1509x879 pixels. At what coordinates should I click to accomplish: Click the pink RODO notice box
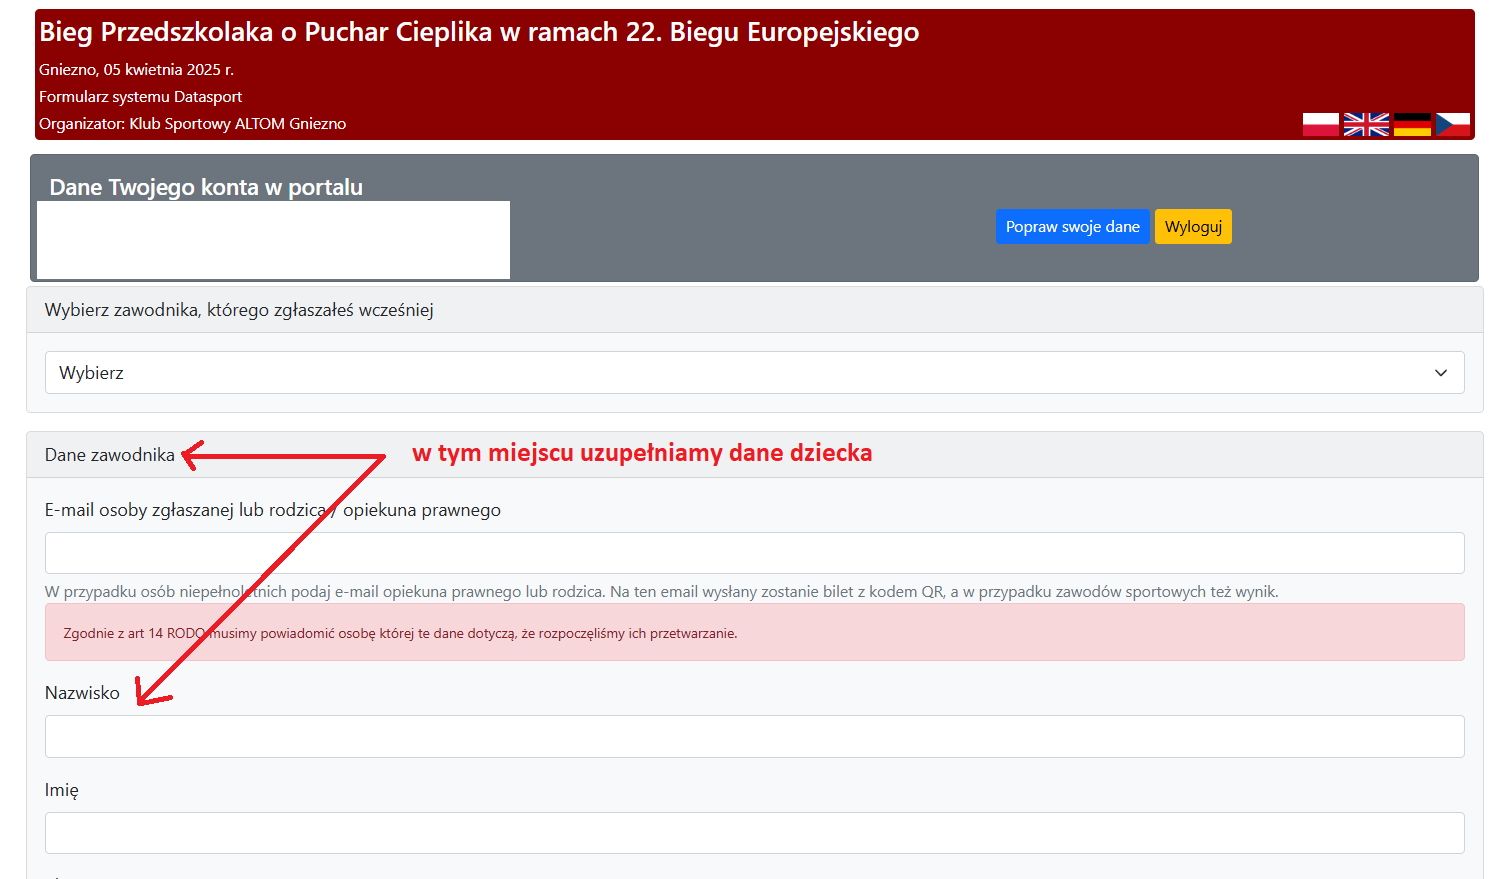pos(754,633)
